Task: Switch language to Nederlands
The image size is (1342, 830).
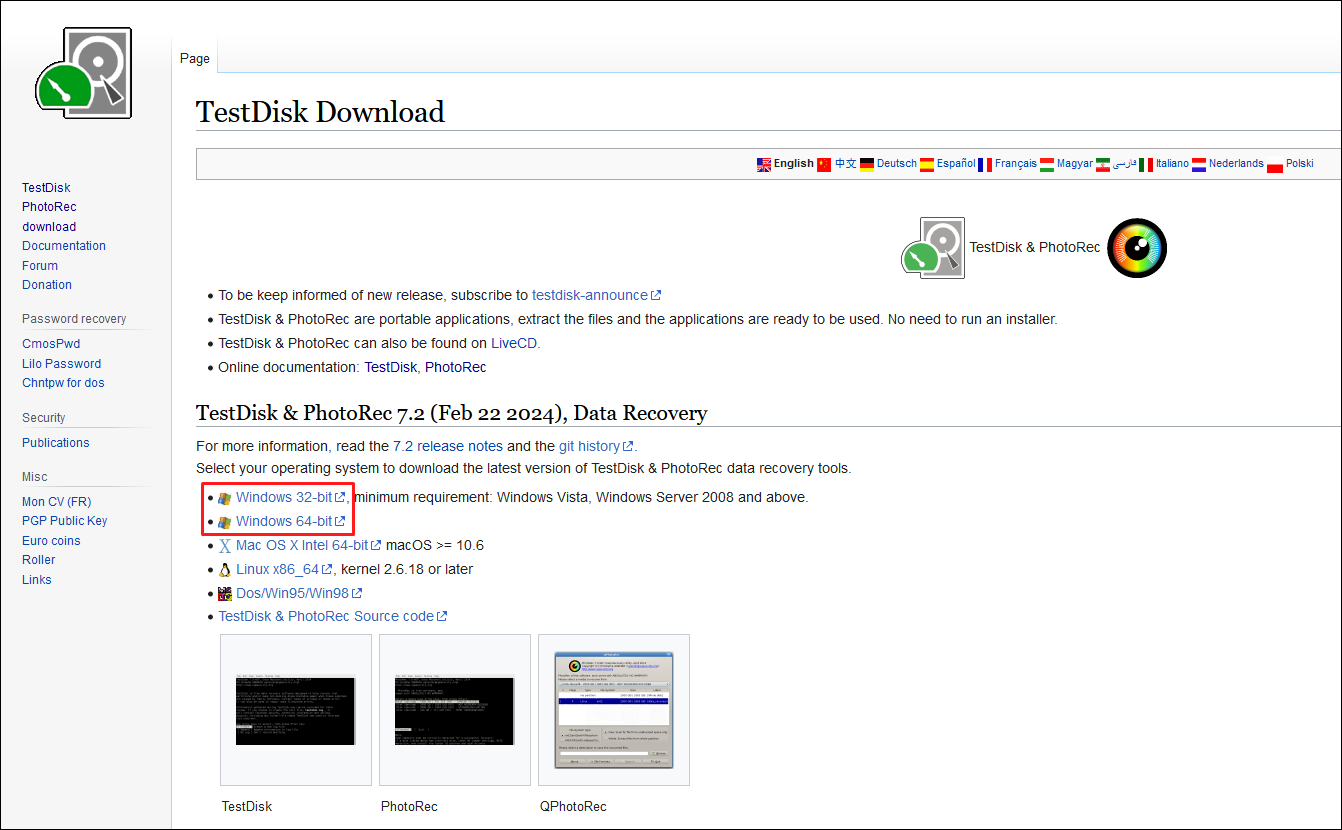Action: pyautogui.click(x=1236, y=164)
